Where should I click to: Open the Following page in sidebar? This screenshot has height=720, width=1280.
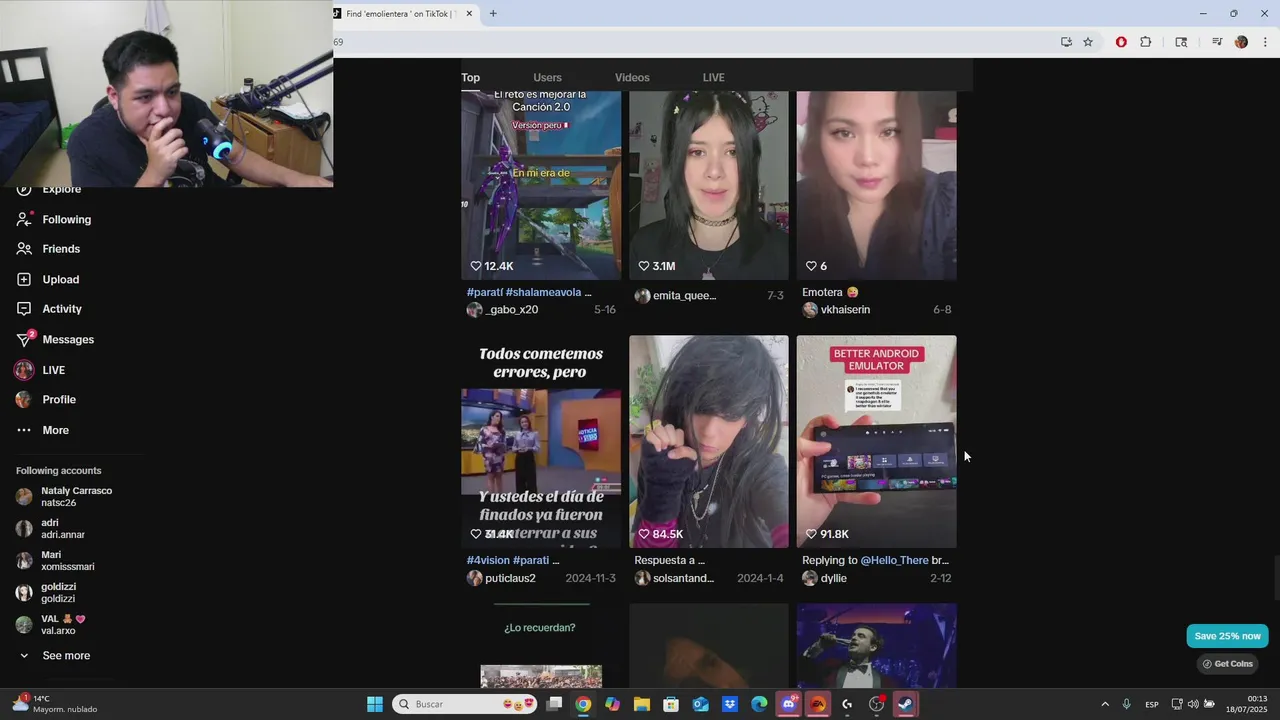(66, 219)
